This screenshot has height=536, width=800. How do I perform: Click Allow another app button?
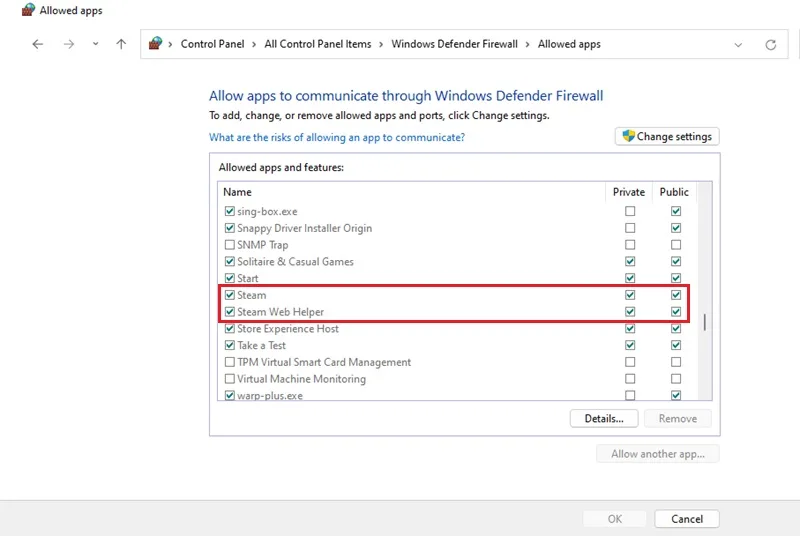point(658,454)
